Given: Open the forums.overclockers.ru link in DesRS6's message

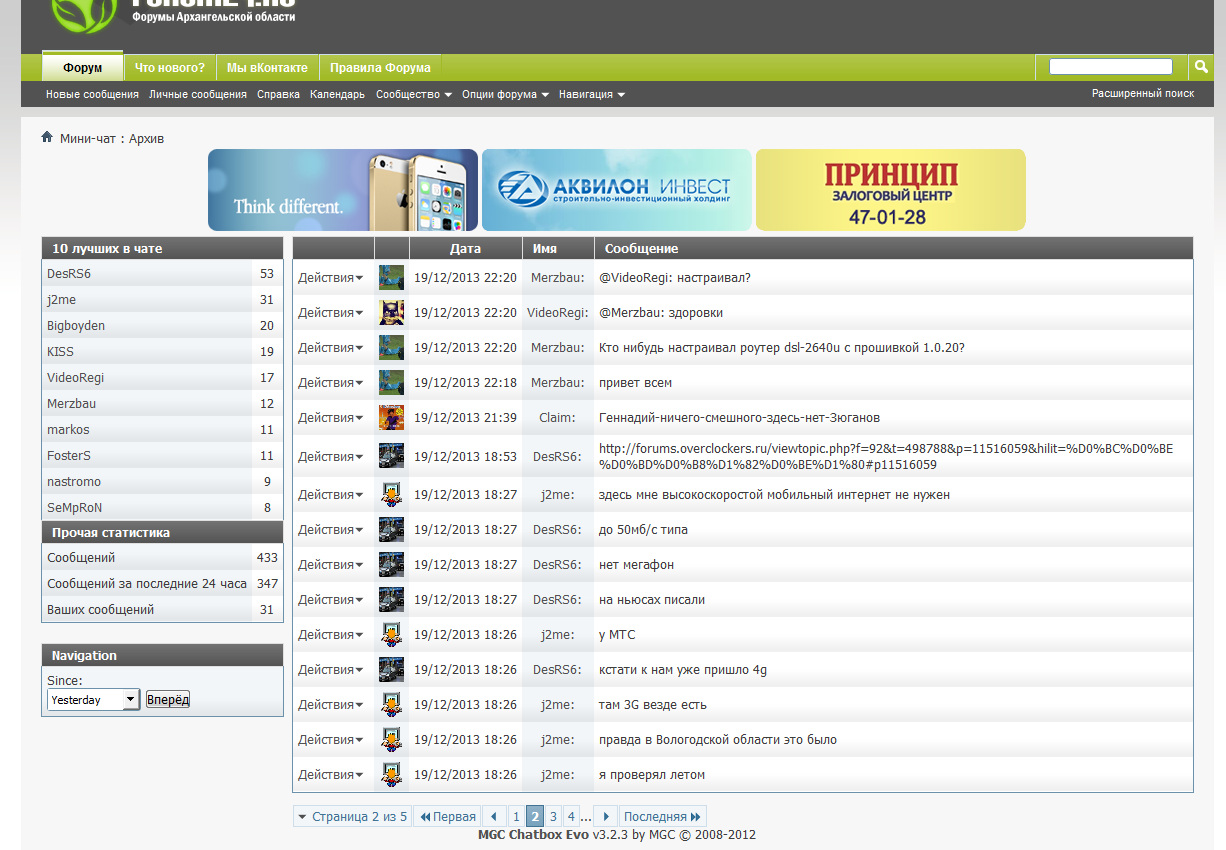Looking at the screenshot, I should tap(886, 457).
